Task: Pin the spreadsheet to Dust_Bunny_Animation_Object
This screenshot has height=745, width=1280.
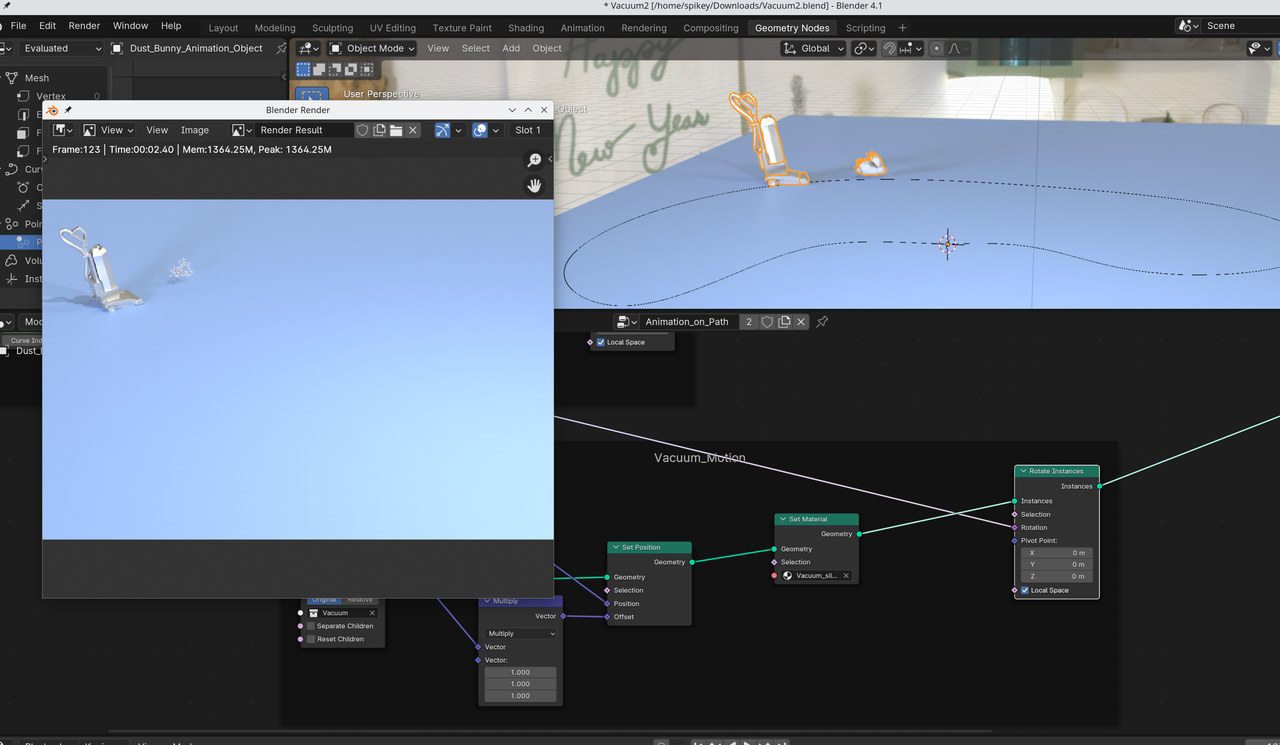Action: [282, 48]
